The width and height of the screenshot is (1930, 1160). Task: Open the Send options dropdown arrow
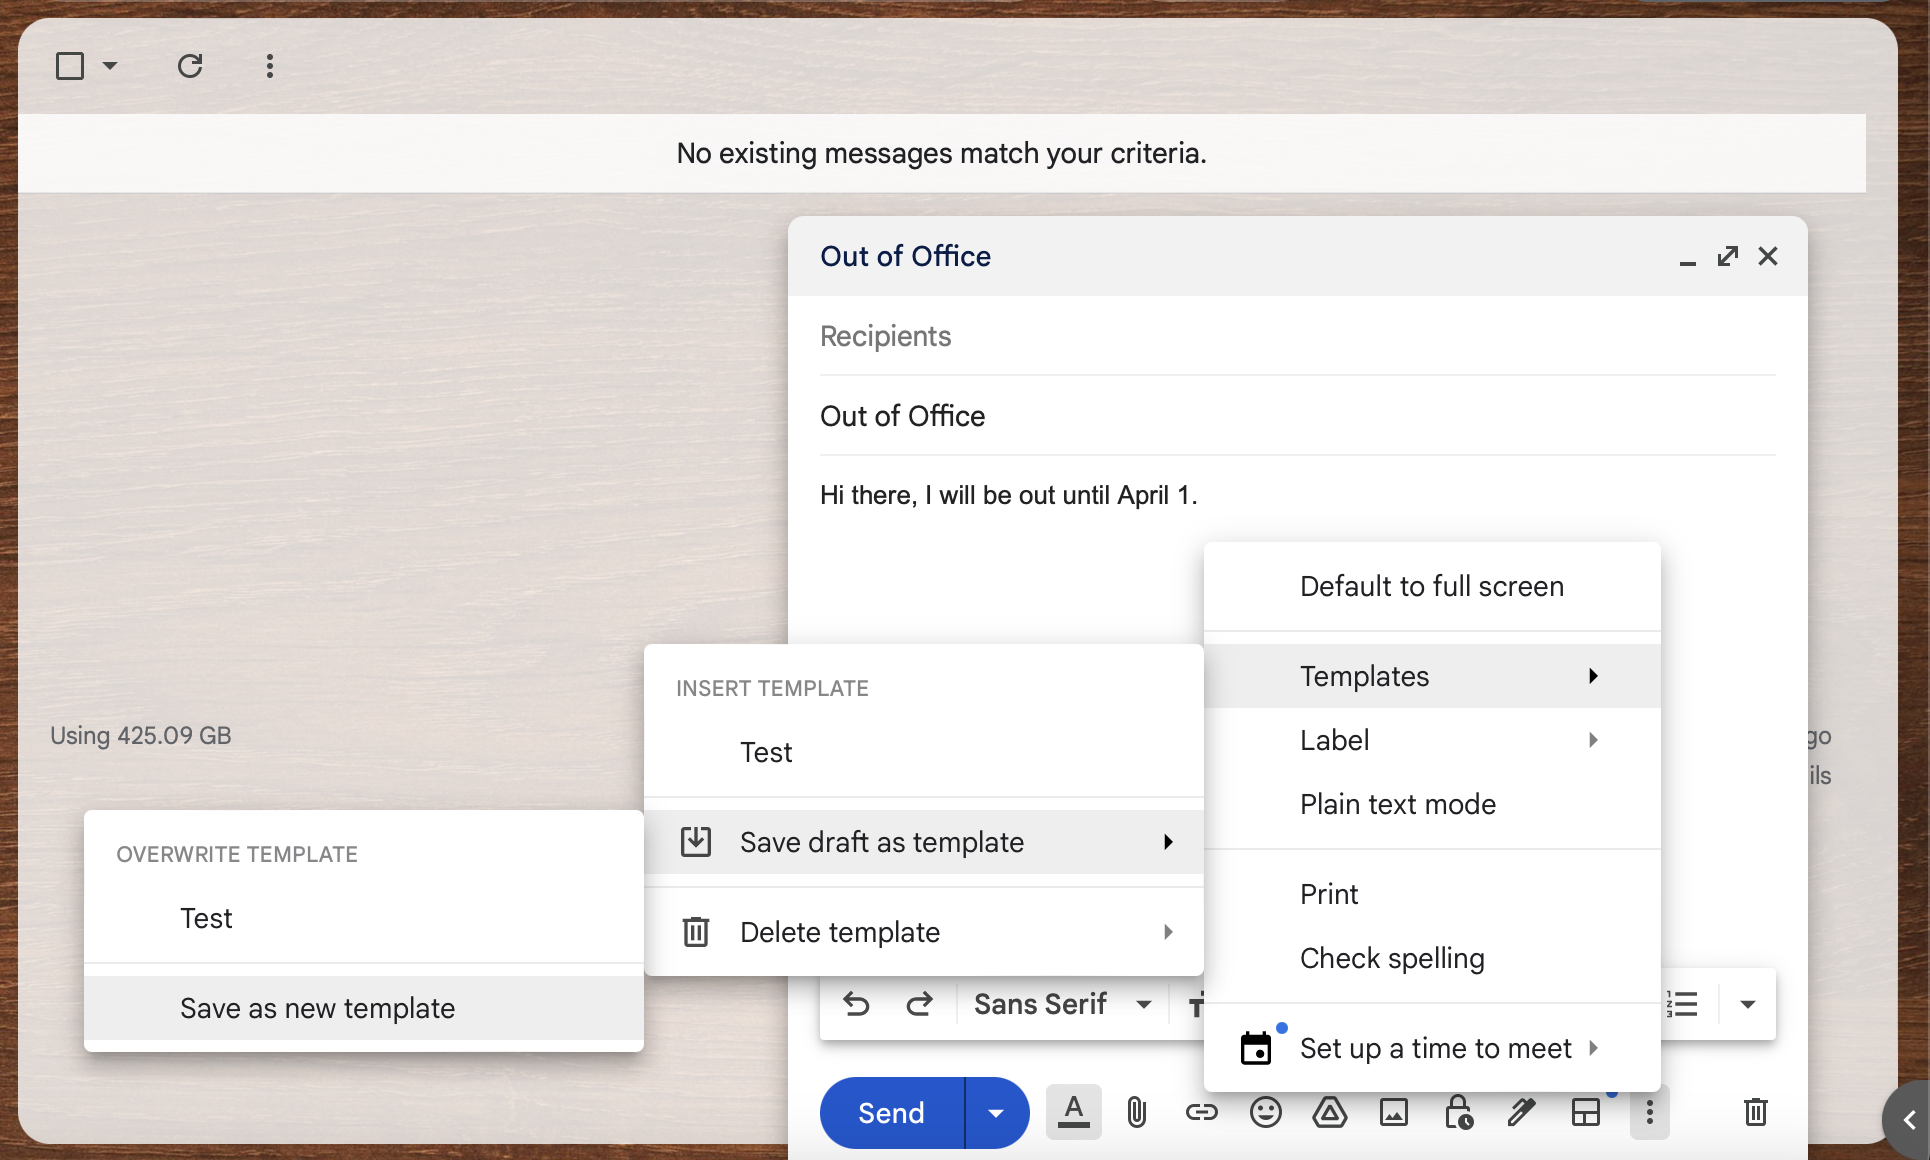[x=996, y=1113]
